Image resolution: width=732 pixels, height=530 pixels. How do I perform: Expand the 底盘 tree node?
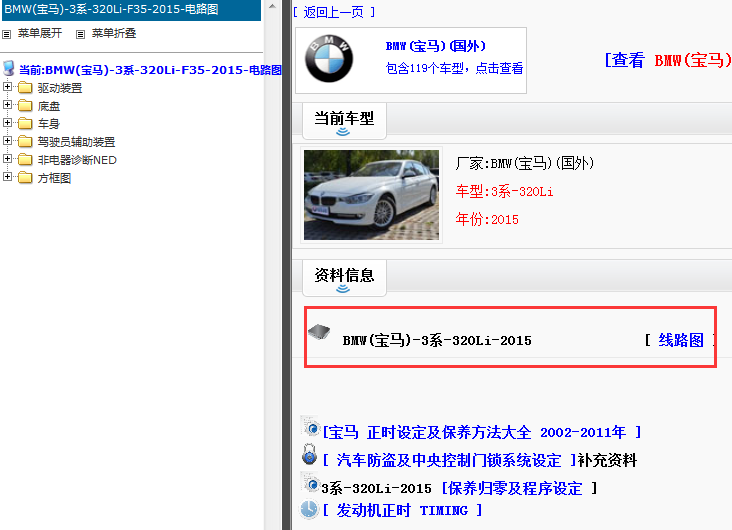7,105
